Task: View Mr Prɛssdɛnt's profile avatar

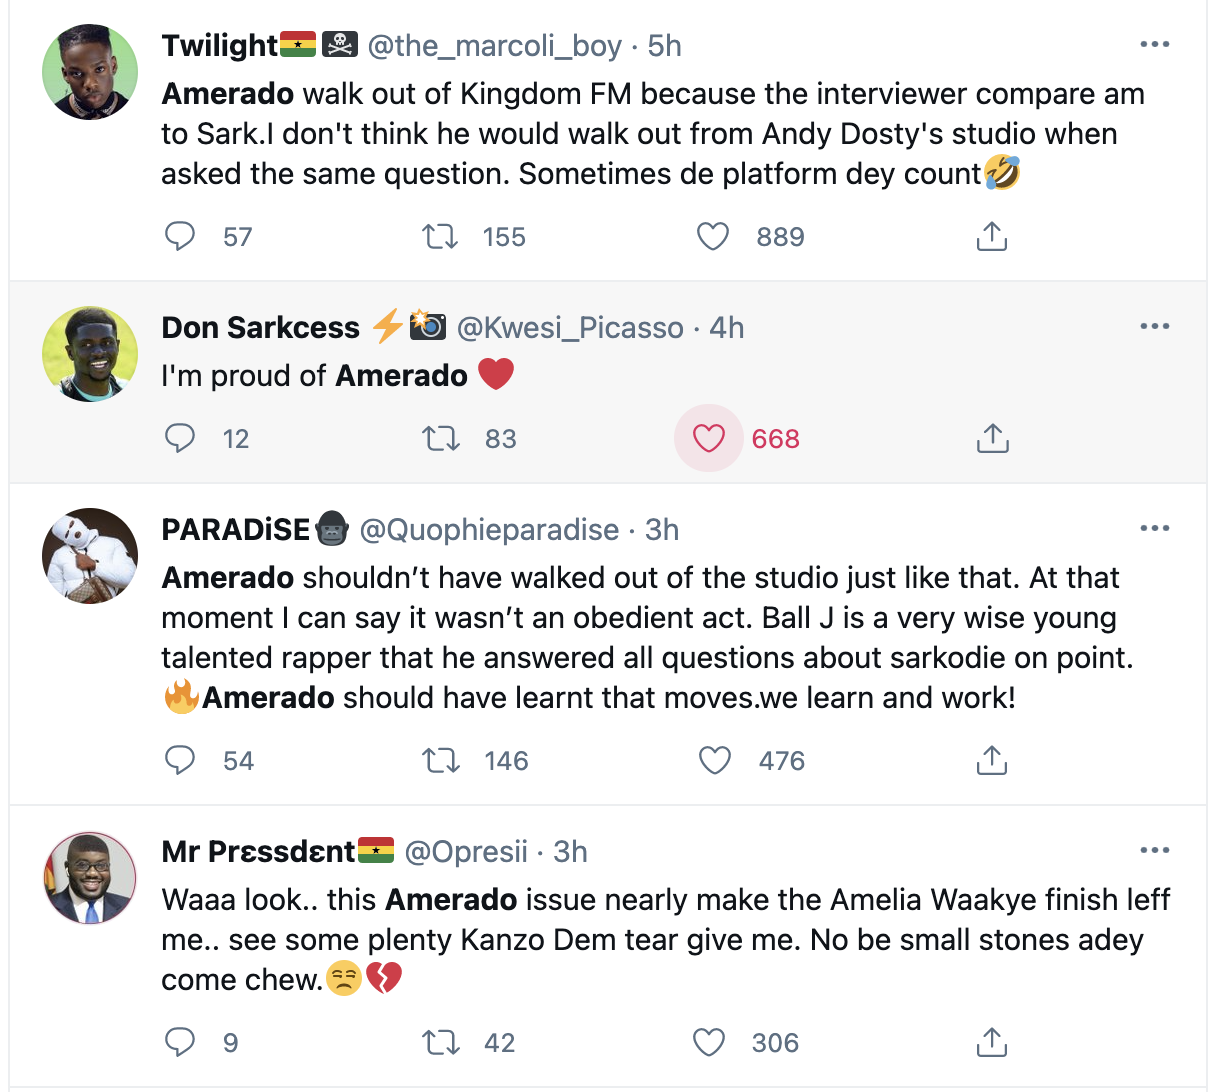Action: pos(90,878)
